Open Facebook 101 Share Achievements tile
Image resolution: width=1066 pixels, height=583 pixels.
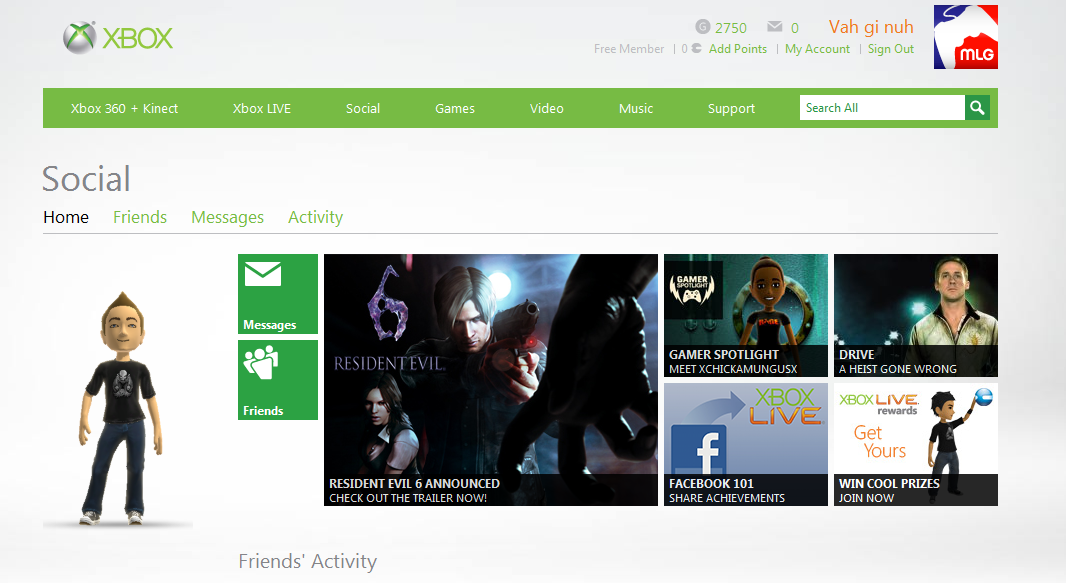(x=746, y=444)
